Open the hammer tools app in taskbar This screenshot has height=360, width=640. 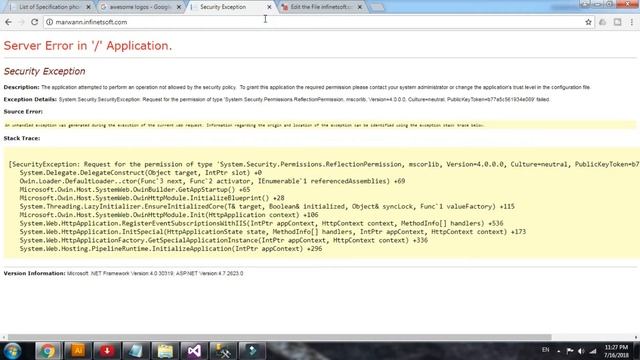point(223,351)
